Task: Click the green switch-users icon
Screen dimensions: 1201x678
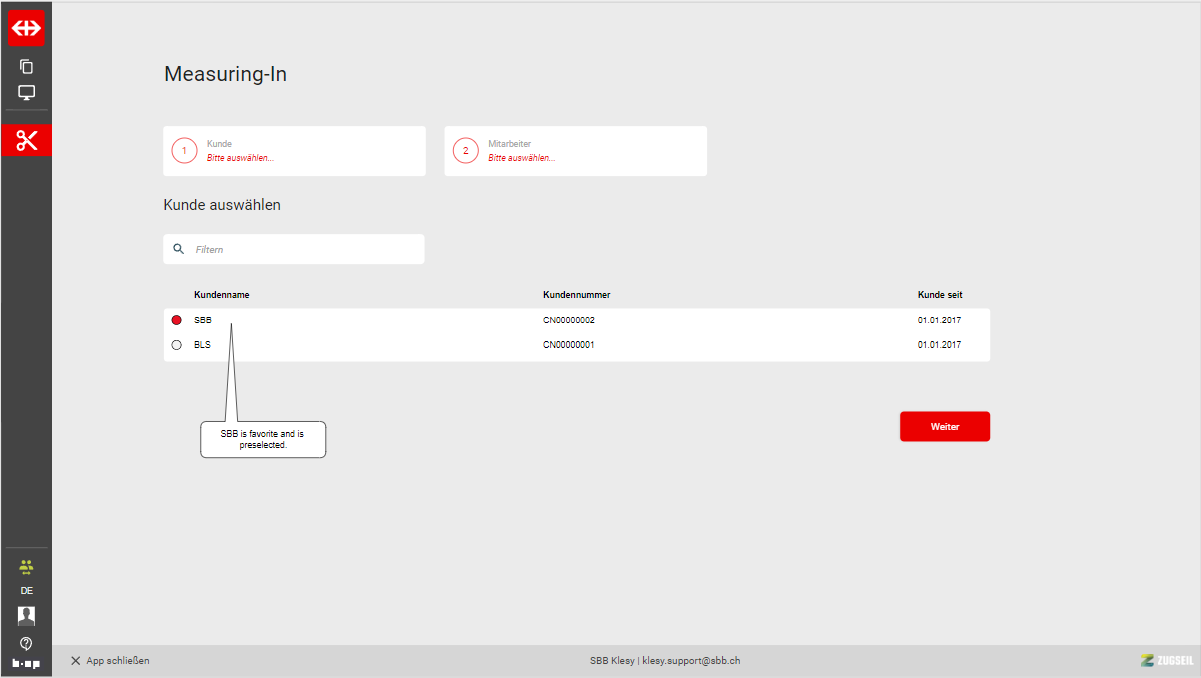Action: click(26, 566)
